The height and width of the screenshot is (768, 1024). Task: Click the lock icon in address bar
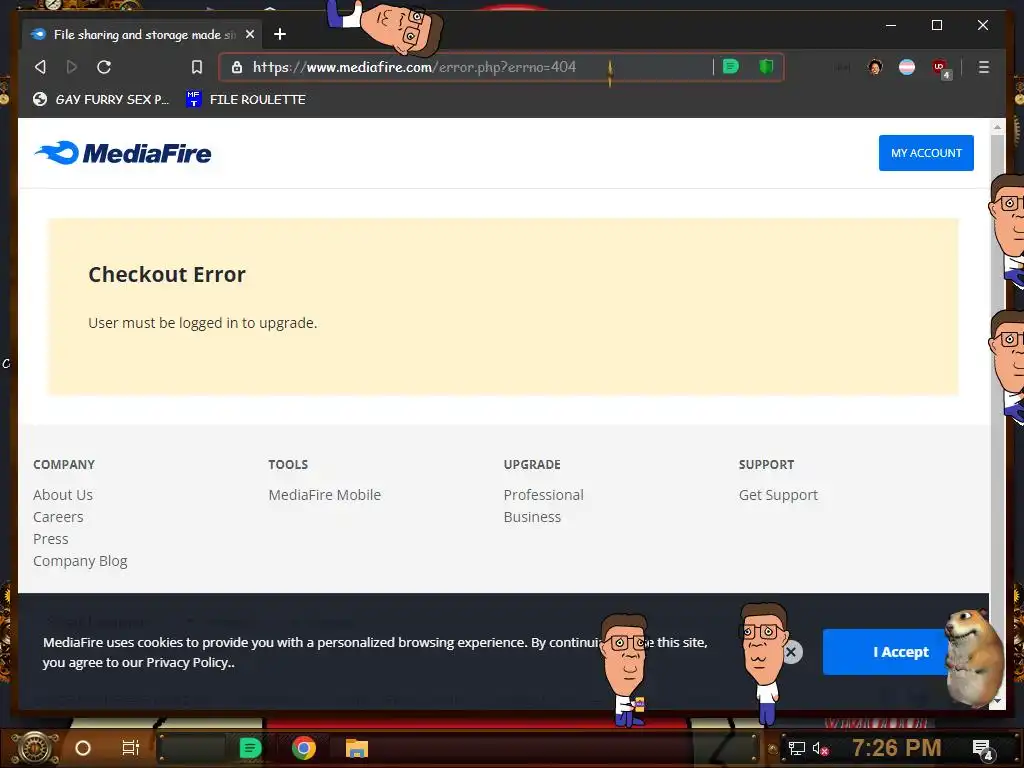[x=237, y=67]
